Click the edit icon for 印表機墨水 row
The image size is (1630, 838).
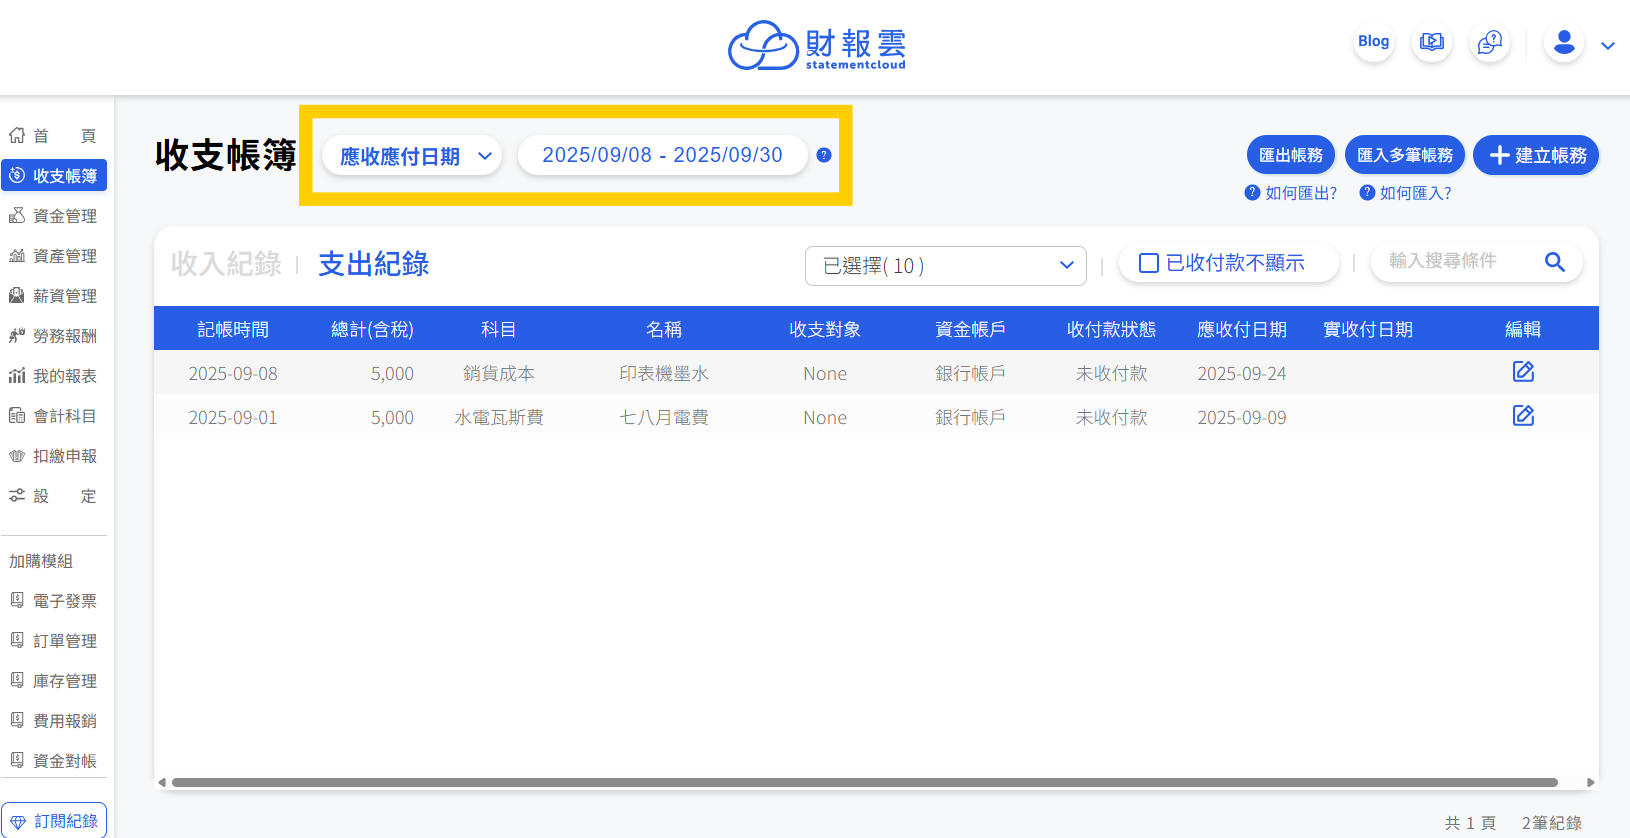pyautogui.click(x=1523, y=372)
